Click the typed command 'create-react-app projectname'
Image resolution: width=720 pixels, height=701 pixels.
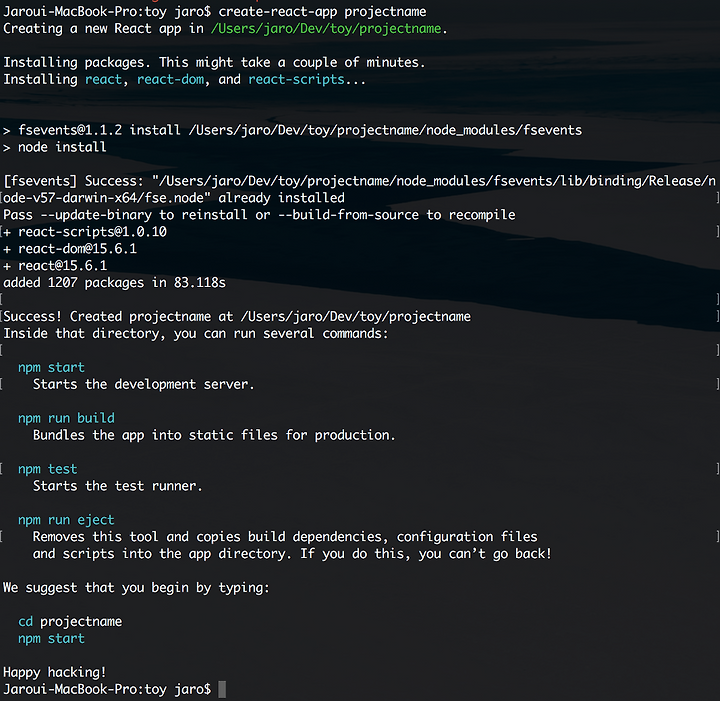tap(322, 11)
